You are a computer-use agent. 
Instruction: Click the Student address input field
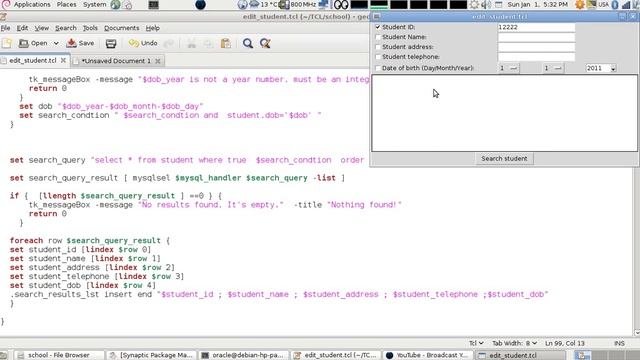[x=536, y=47]
